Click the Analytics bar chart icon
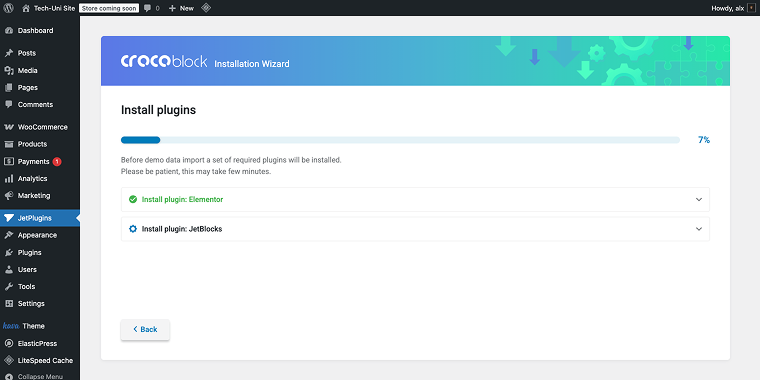 [x=9, y=178]
